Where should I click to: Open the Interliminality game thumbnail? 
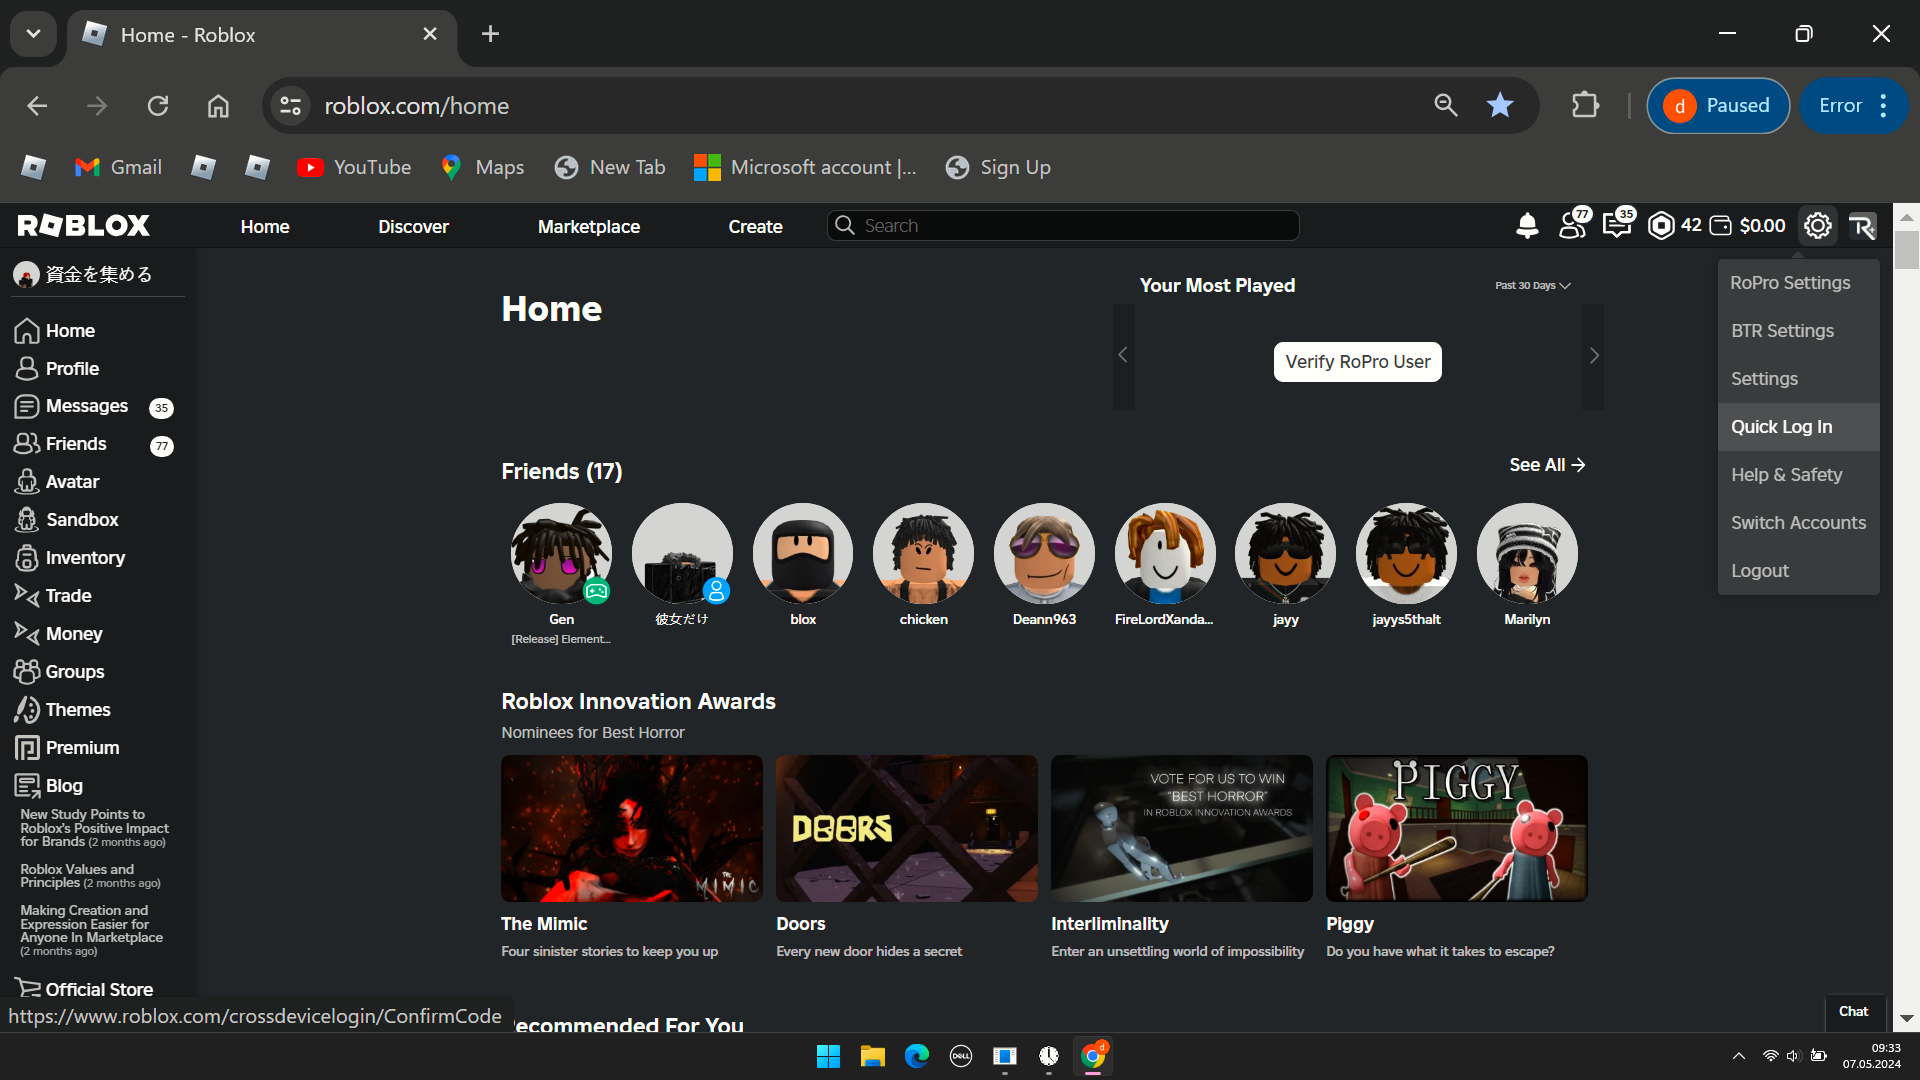coord(1181,828)
